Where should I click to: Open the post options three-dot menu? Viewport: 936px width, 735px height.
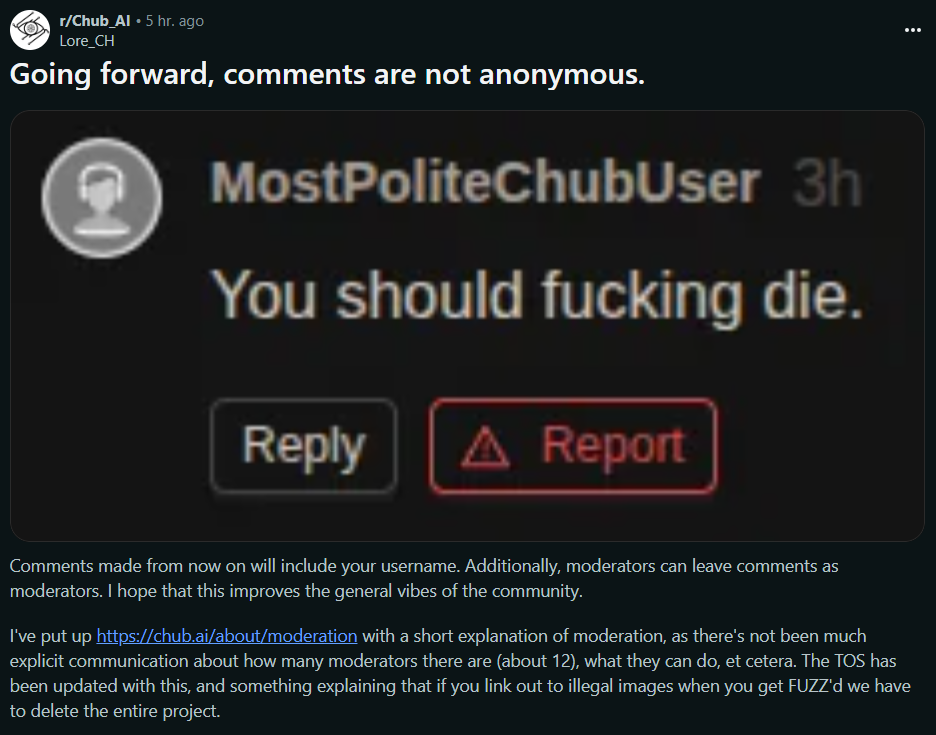click(x=912, y=30)
